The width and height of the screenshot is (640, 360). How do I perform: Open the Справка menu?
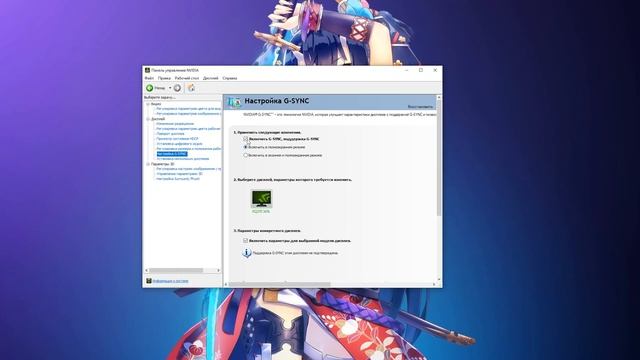point(230,78)
